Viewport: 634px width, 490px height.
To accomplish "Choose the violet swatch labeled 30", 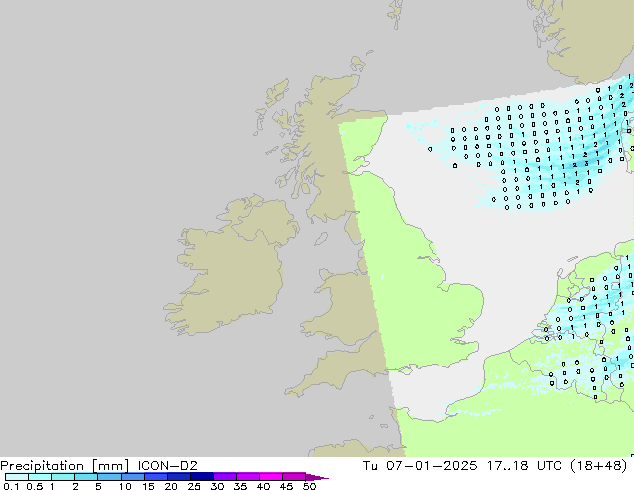I will point(225,477).
